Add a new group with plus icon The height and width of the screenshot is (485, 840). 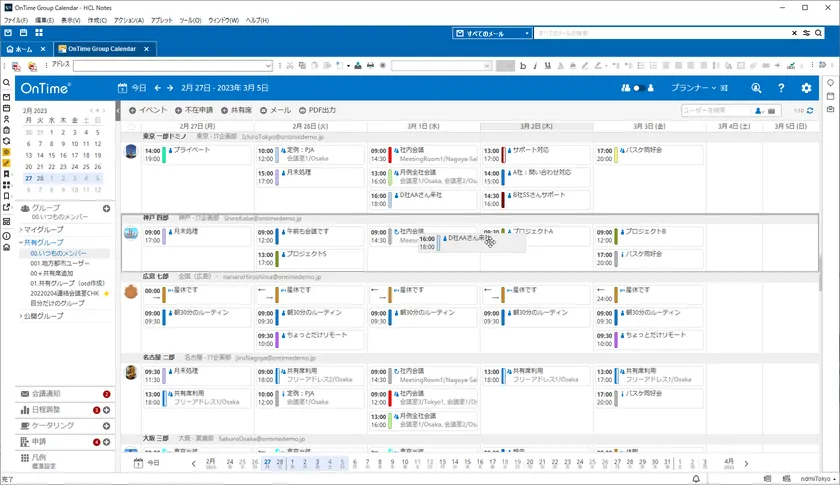(x=106, y=208)
